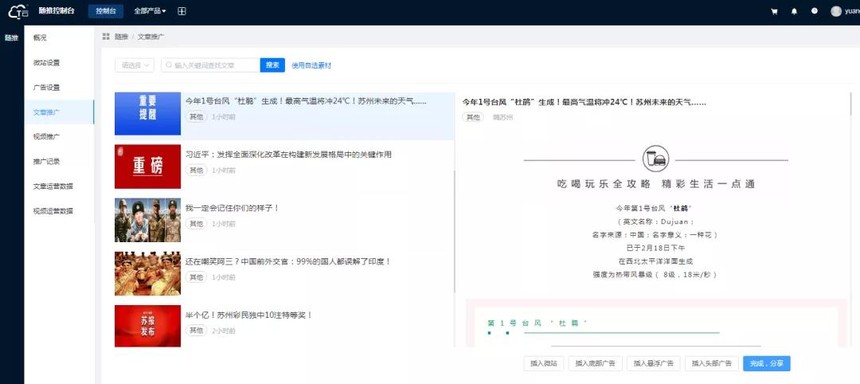Click 其他 tag under 半个亿 article

[196, 330]
